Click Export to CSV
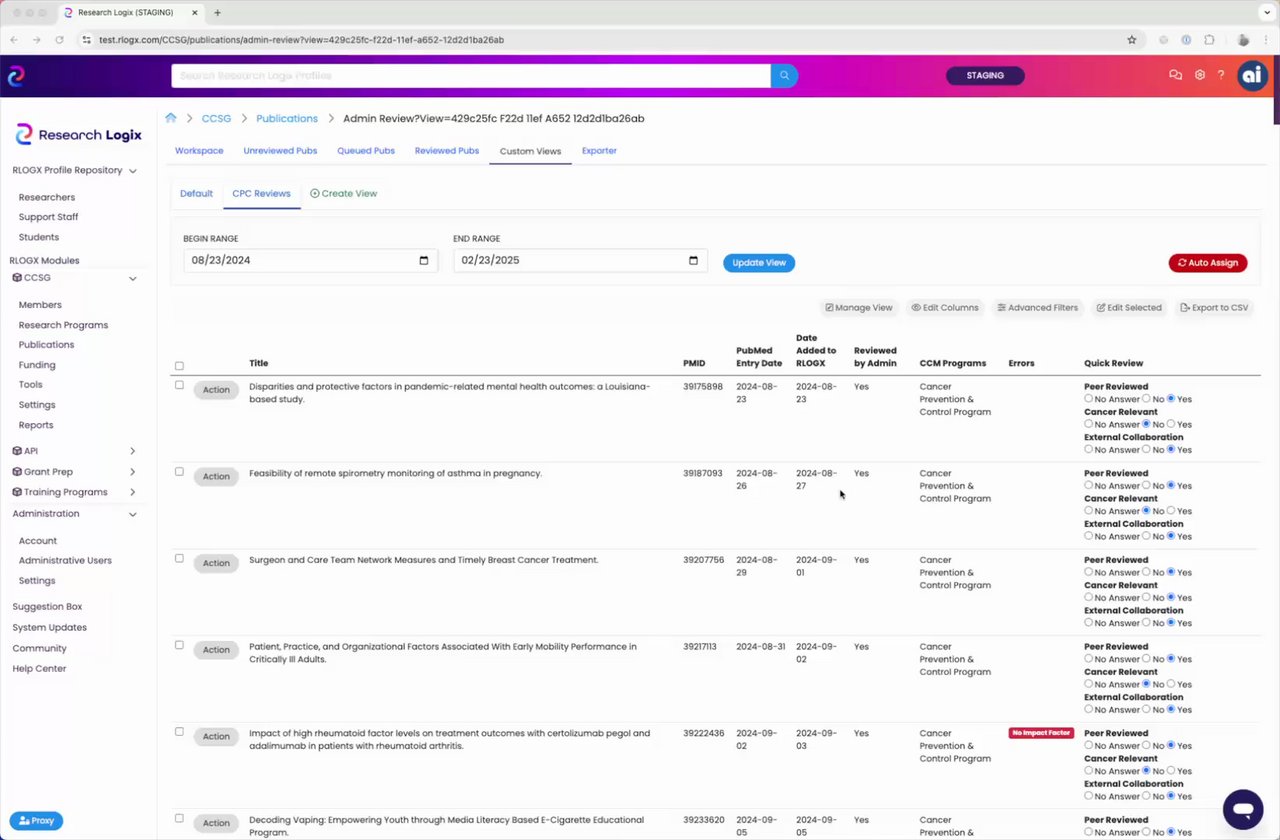 [1214, 308]
